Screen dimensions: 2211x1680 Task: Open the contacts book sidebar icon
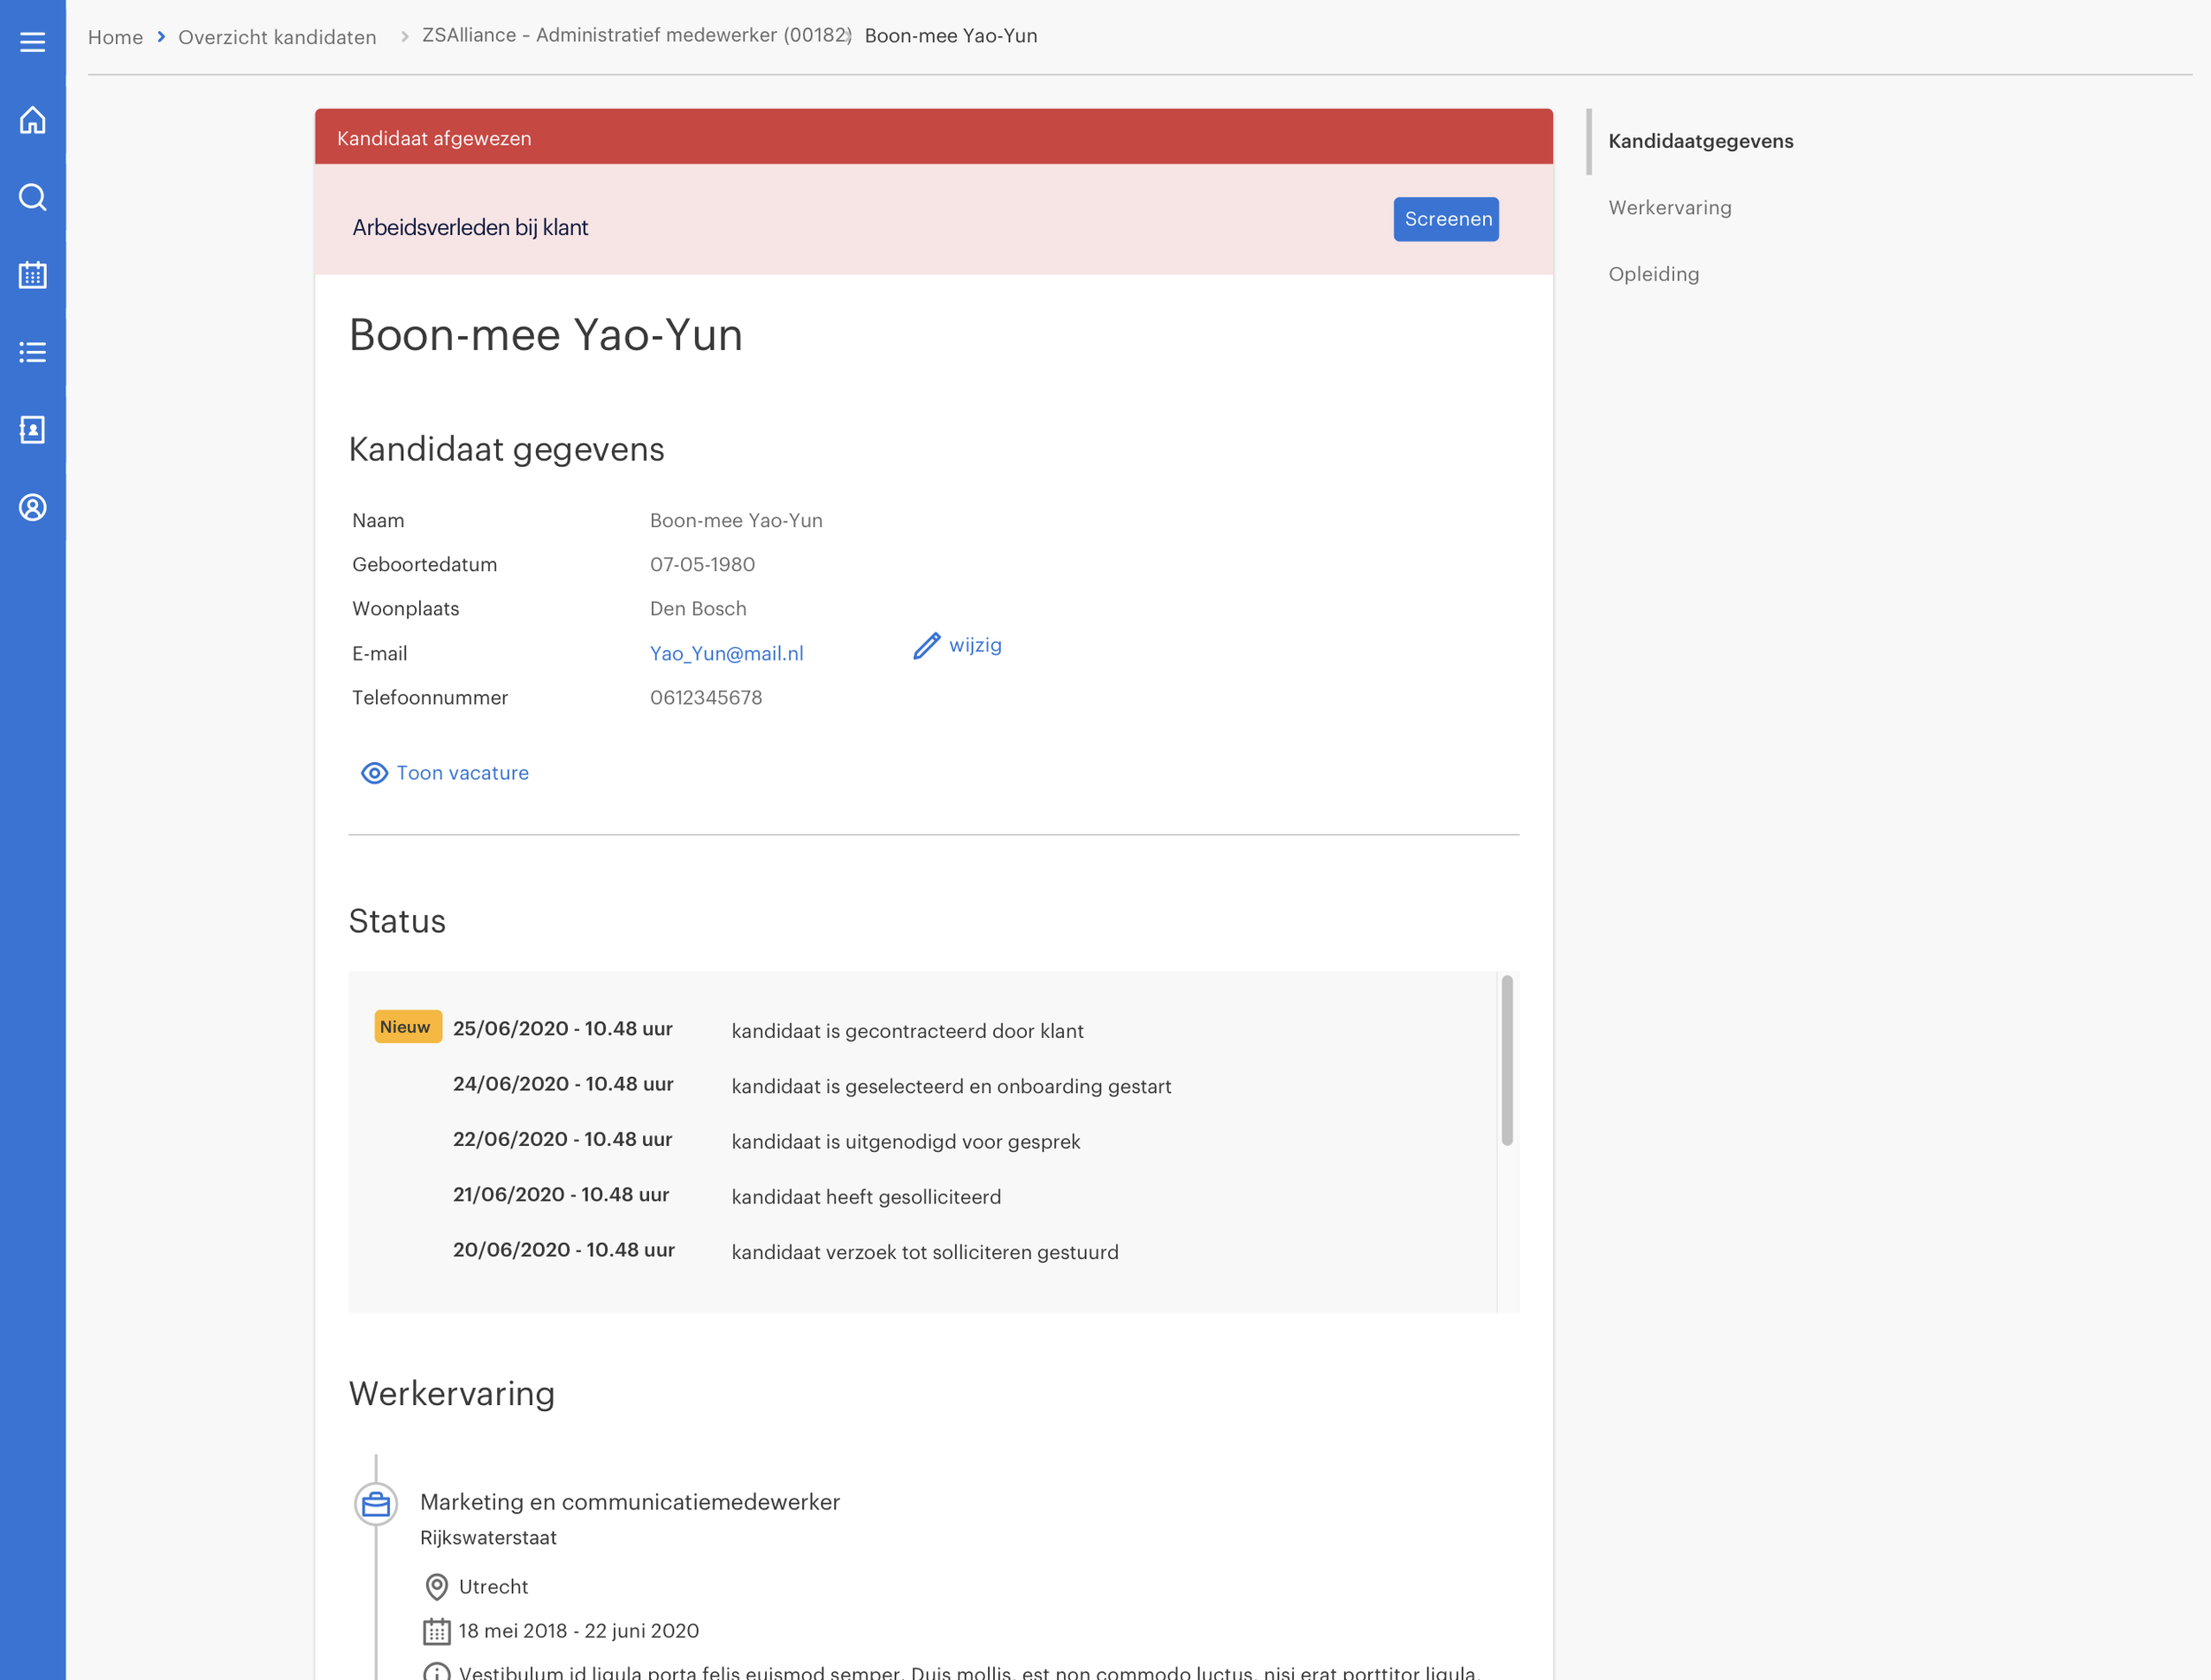[x=32, y=430]
